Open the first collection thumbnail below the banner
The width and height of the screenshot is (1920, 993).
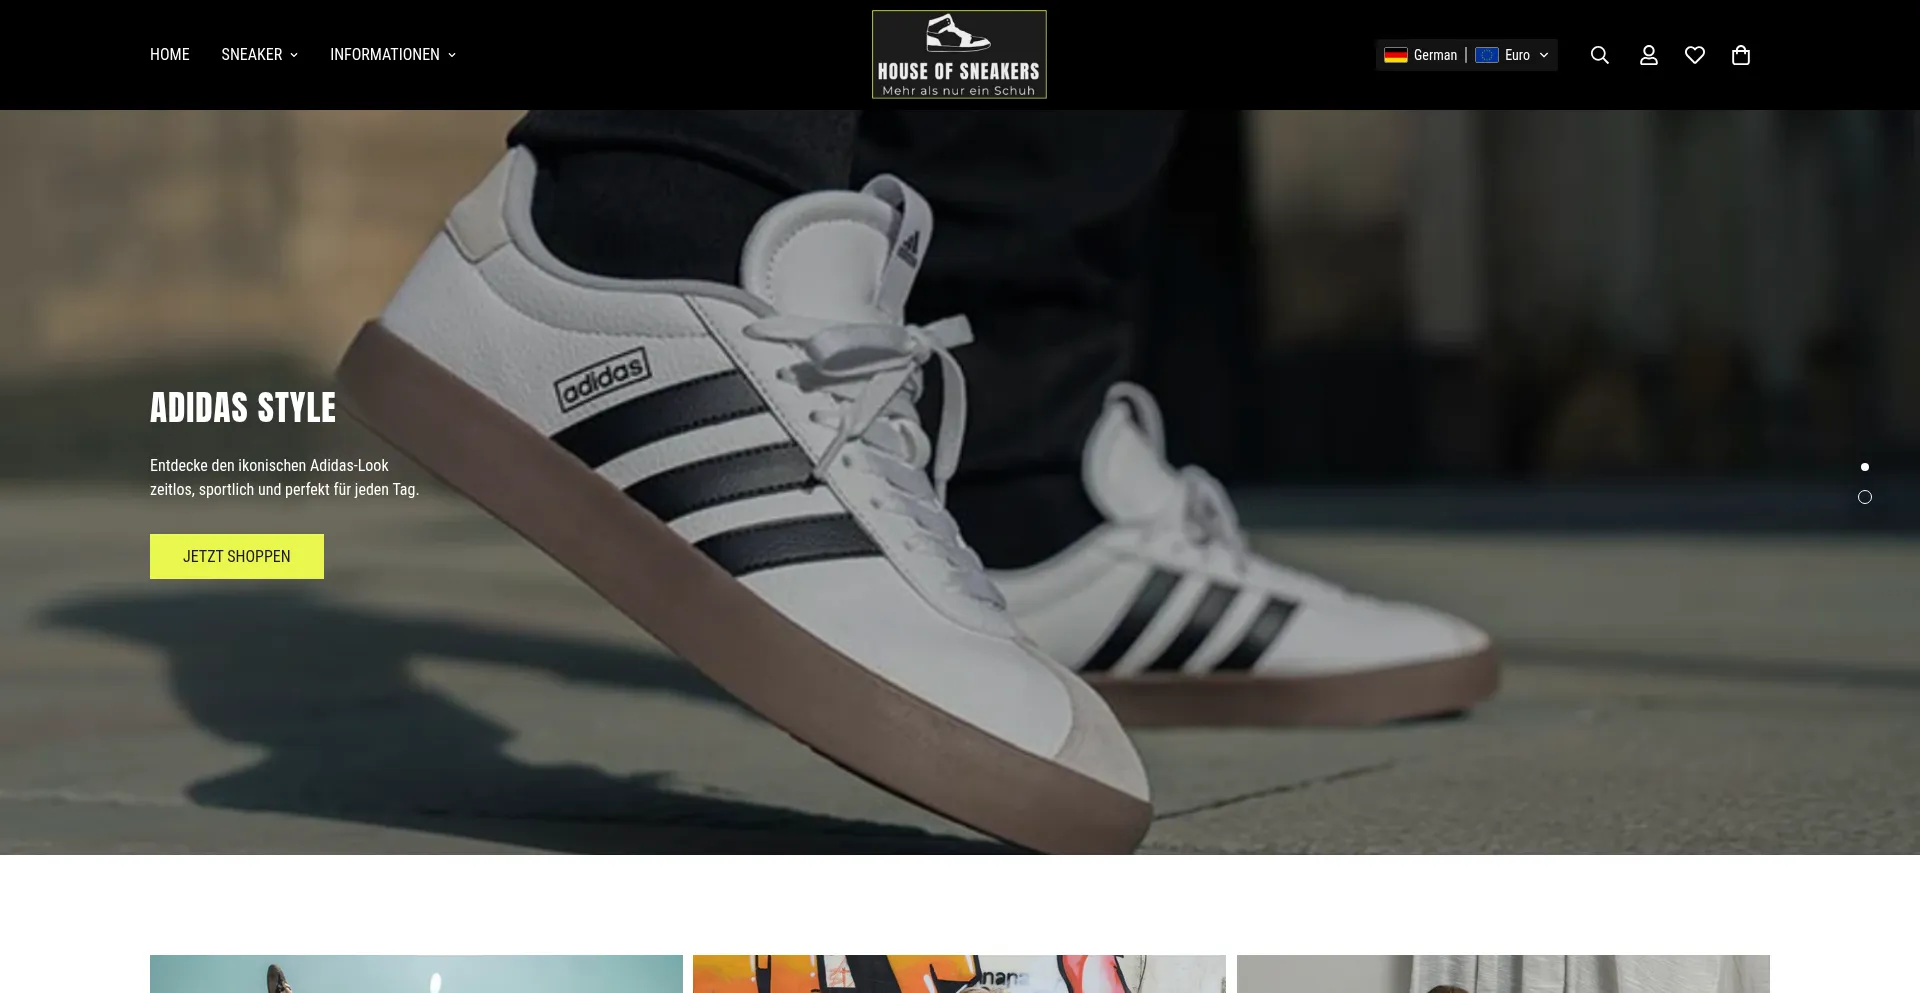pos(416,974)
